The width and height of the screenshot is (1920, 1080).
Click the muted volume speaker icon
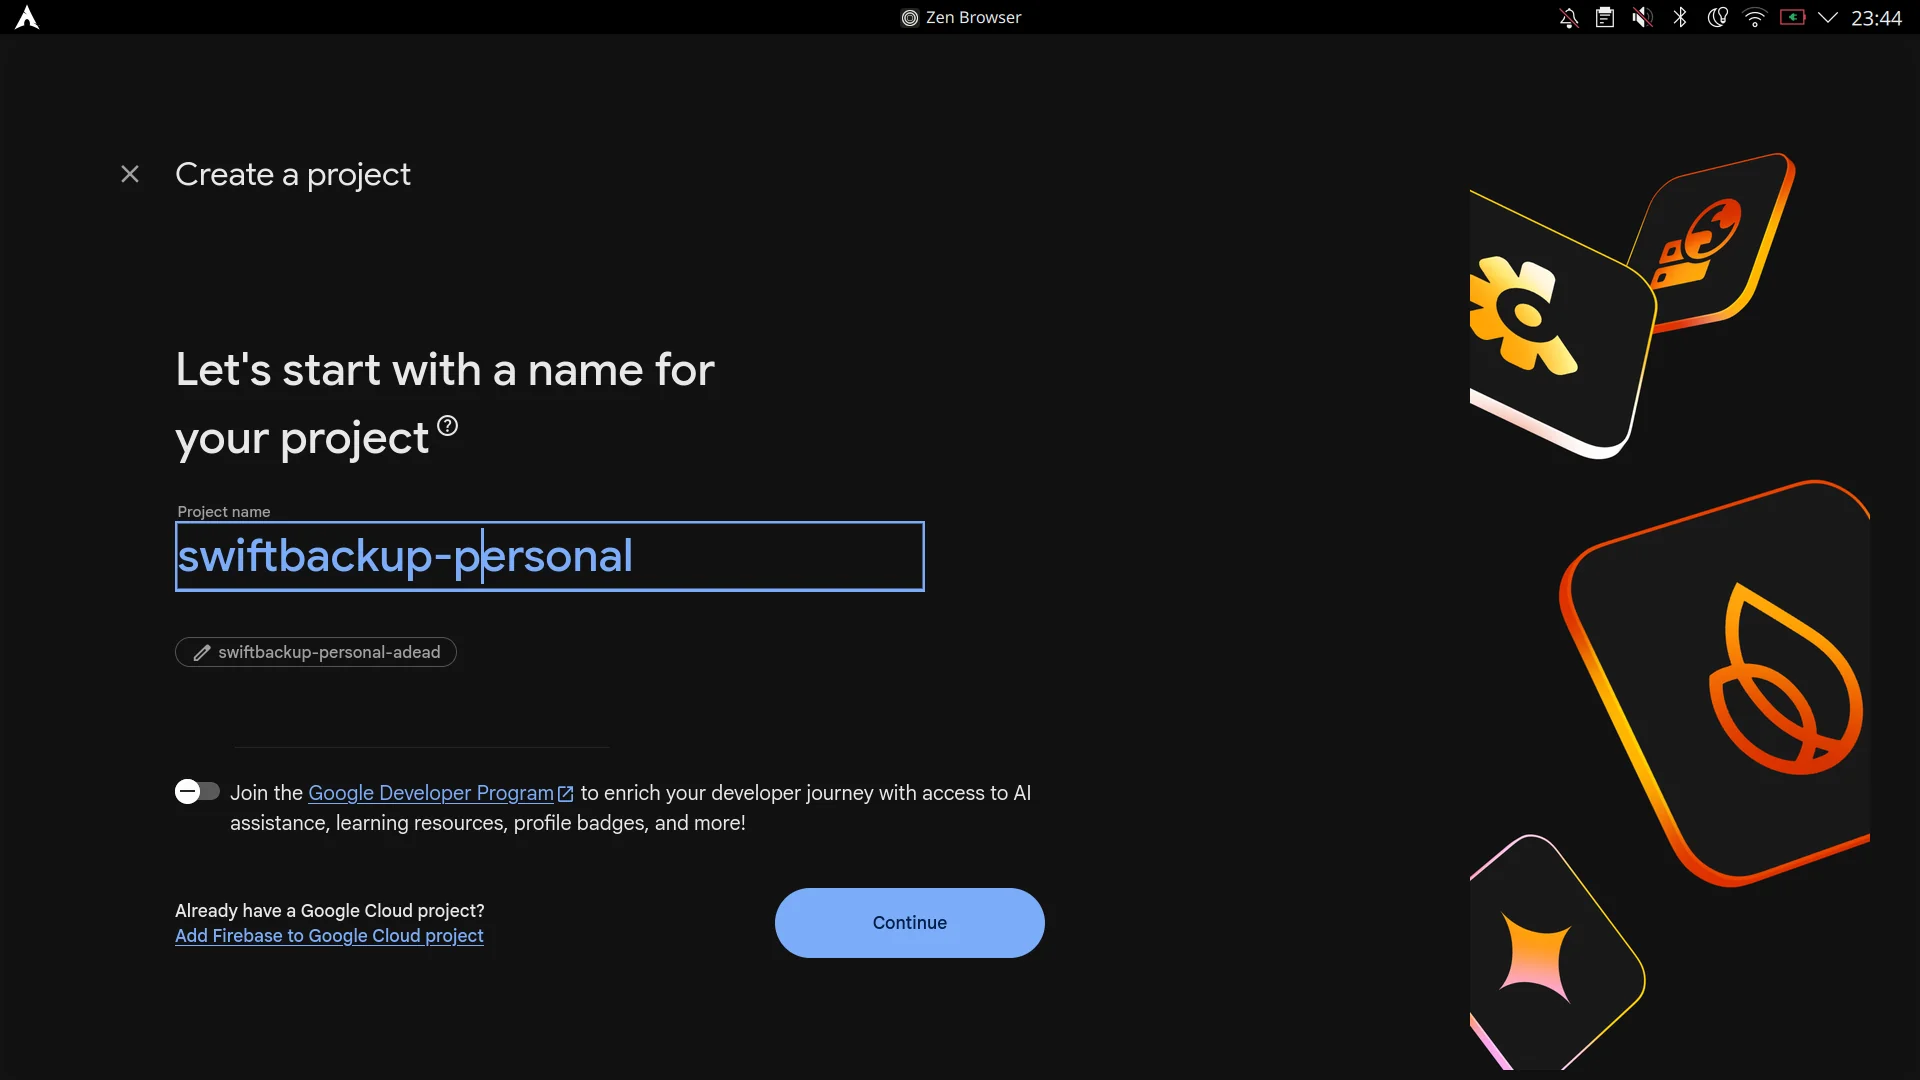click(1642, 17)
